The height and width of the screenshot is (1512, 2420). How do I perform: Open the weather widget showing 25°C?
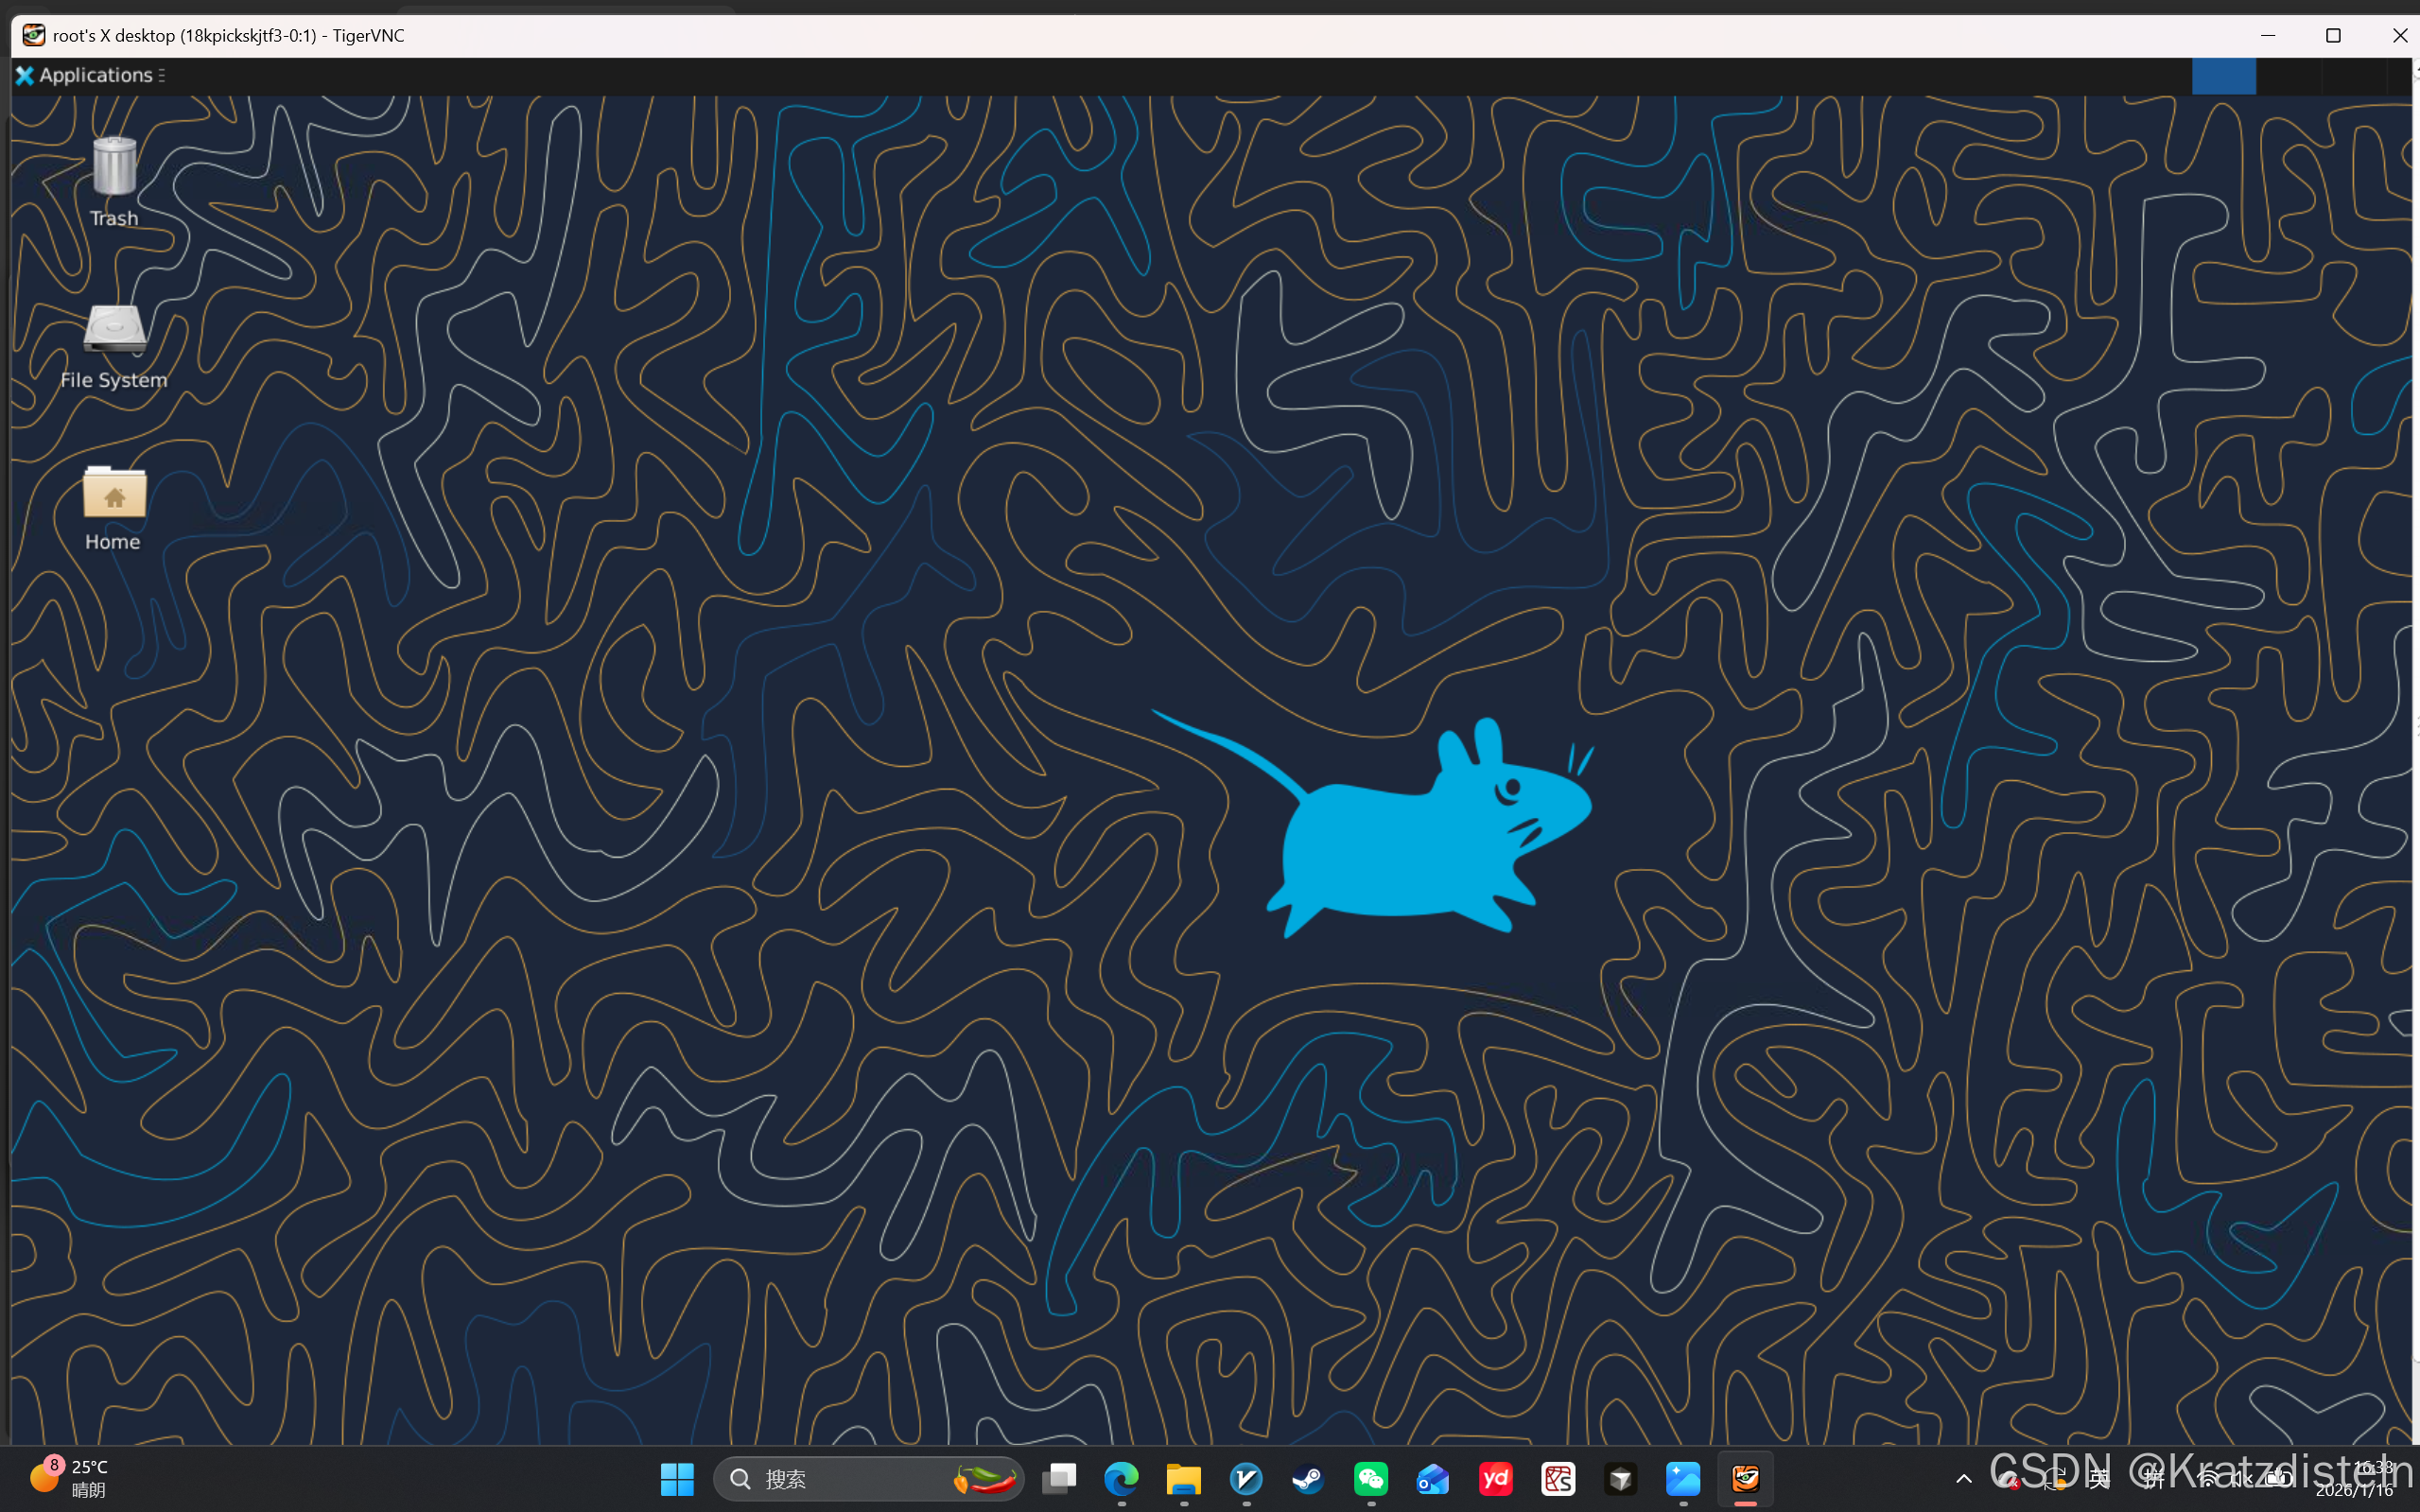tap(70, 1477)
